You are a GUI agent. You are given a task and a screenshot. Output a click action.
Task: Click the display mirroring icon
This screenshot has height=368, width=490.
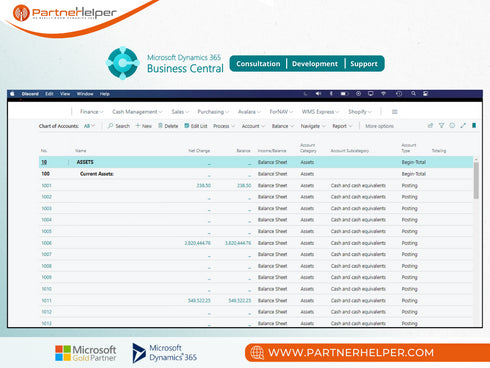click(x=371, y=94)
